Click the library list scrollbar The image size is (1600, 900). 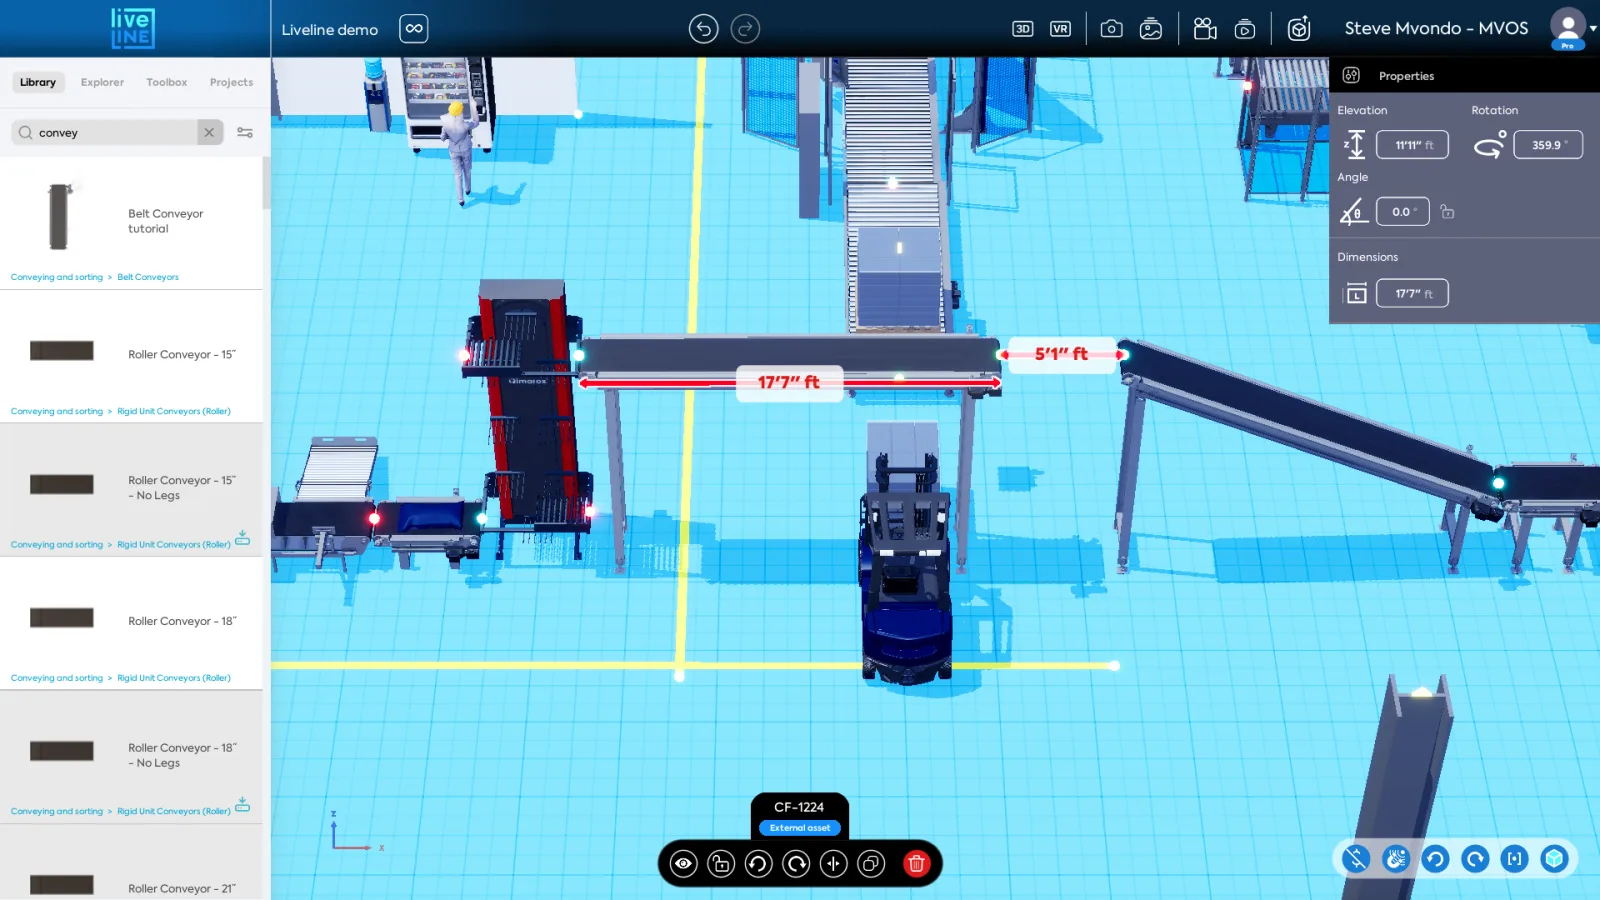pyautogui.click(x=266, y=183)
